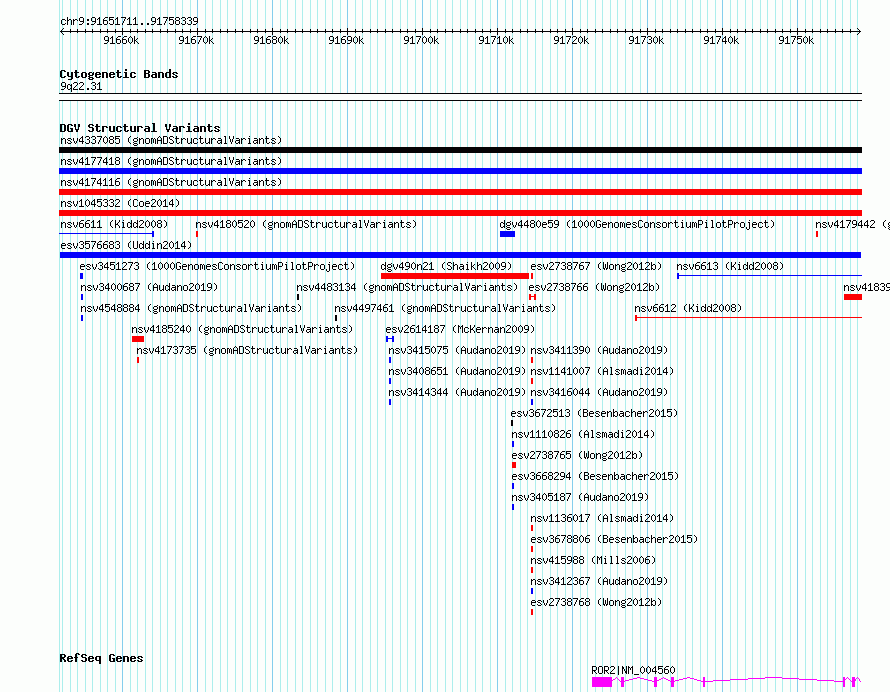Open the nsv1045332 (Coe2014) label
The height and width of the screenshot is (692, 890).
tap(120, 203)
